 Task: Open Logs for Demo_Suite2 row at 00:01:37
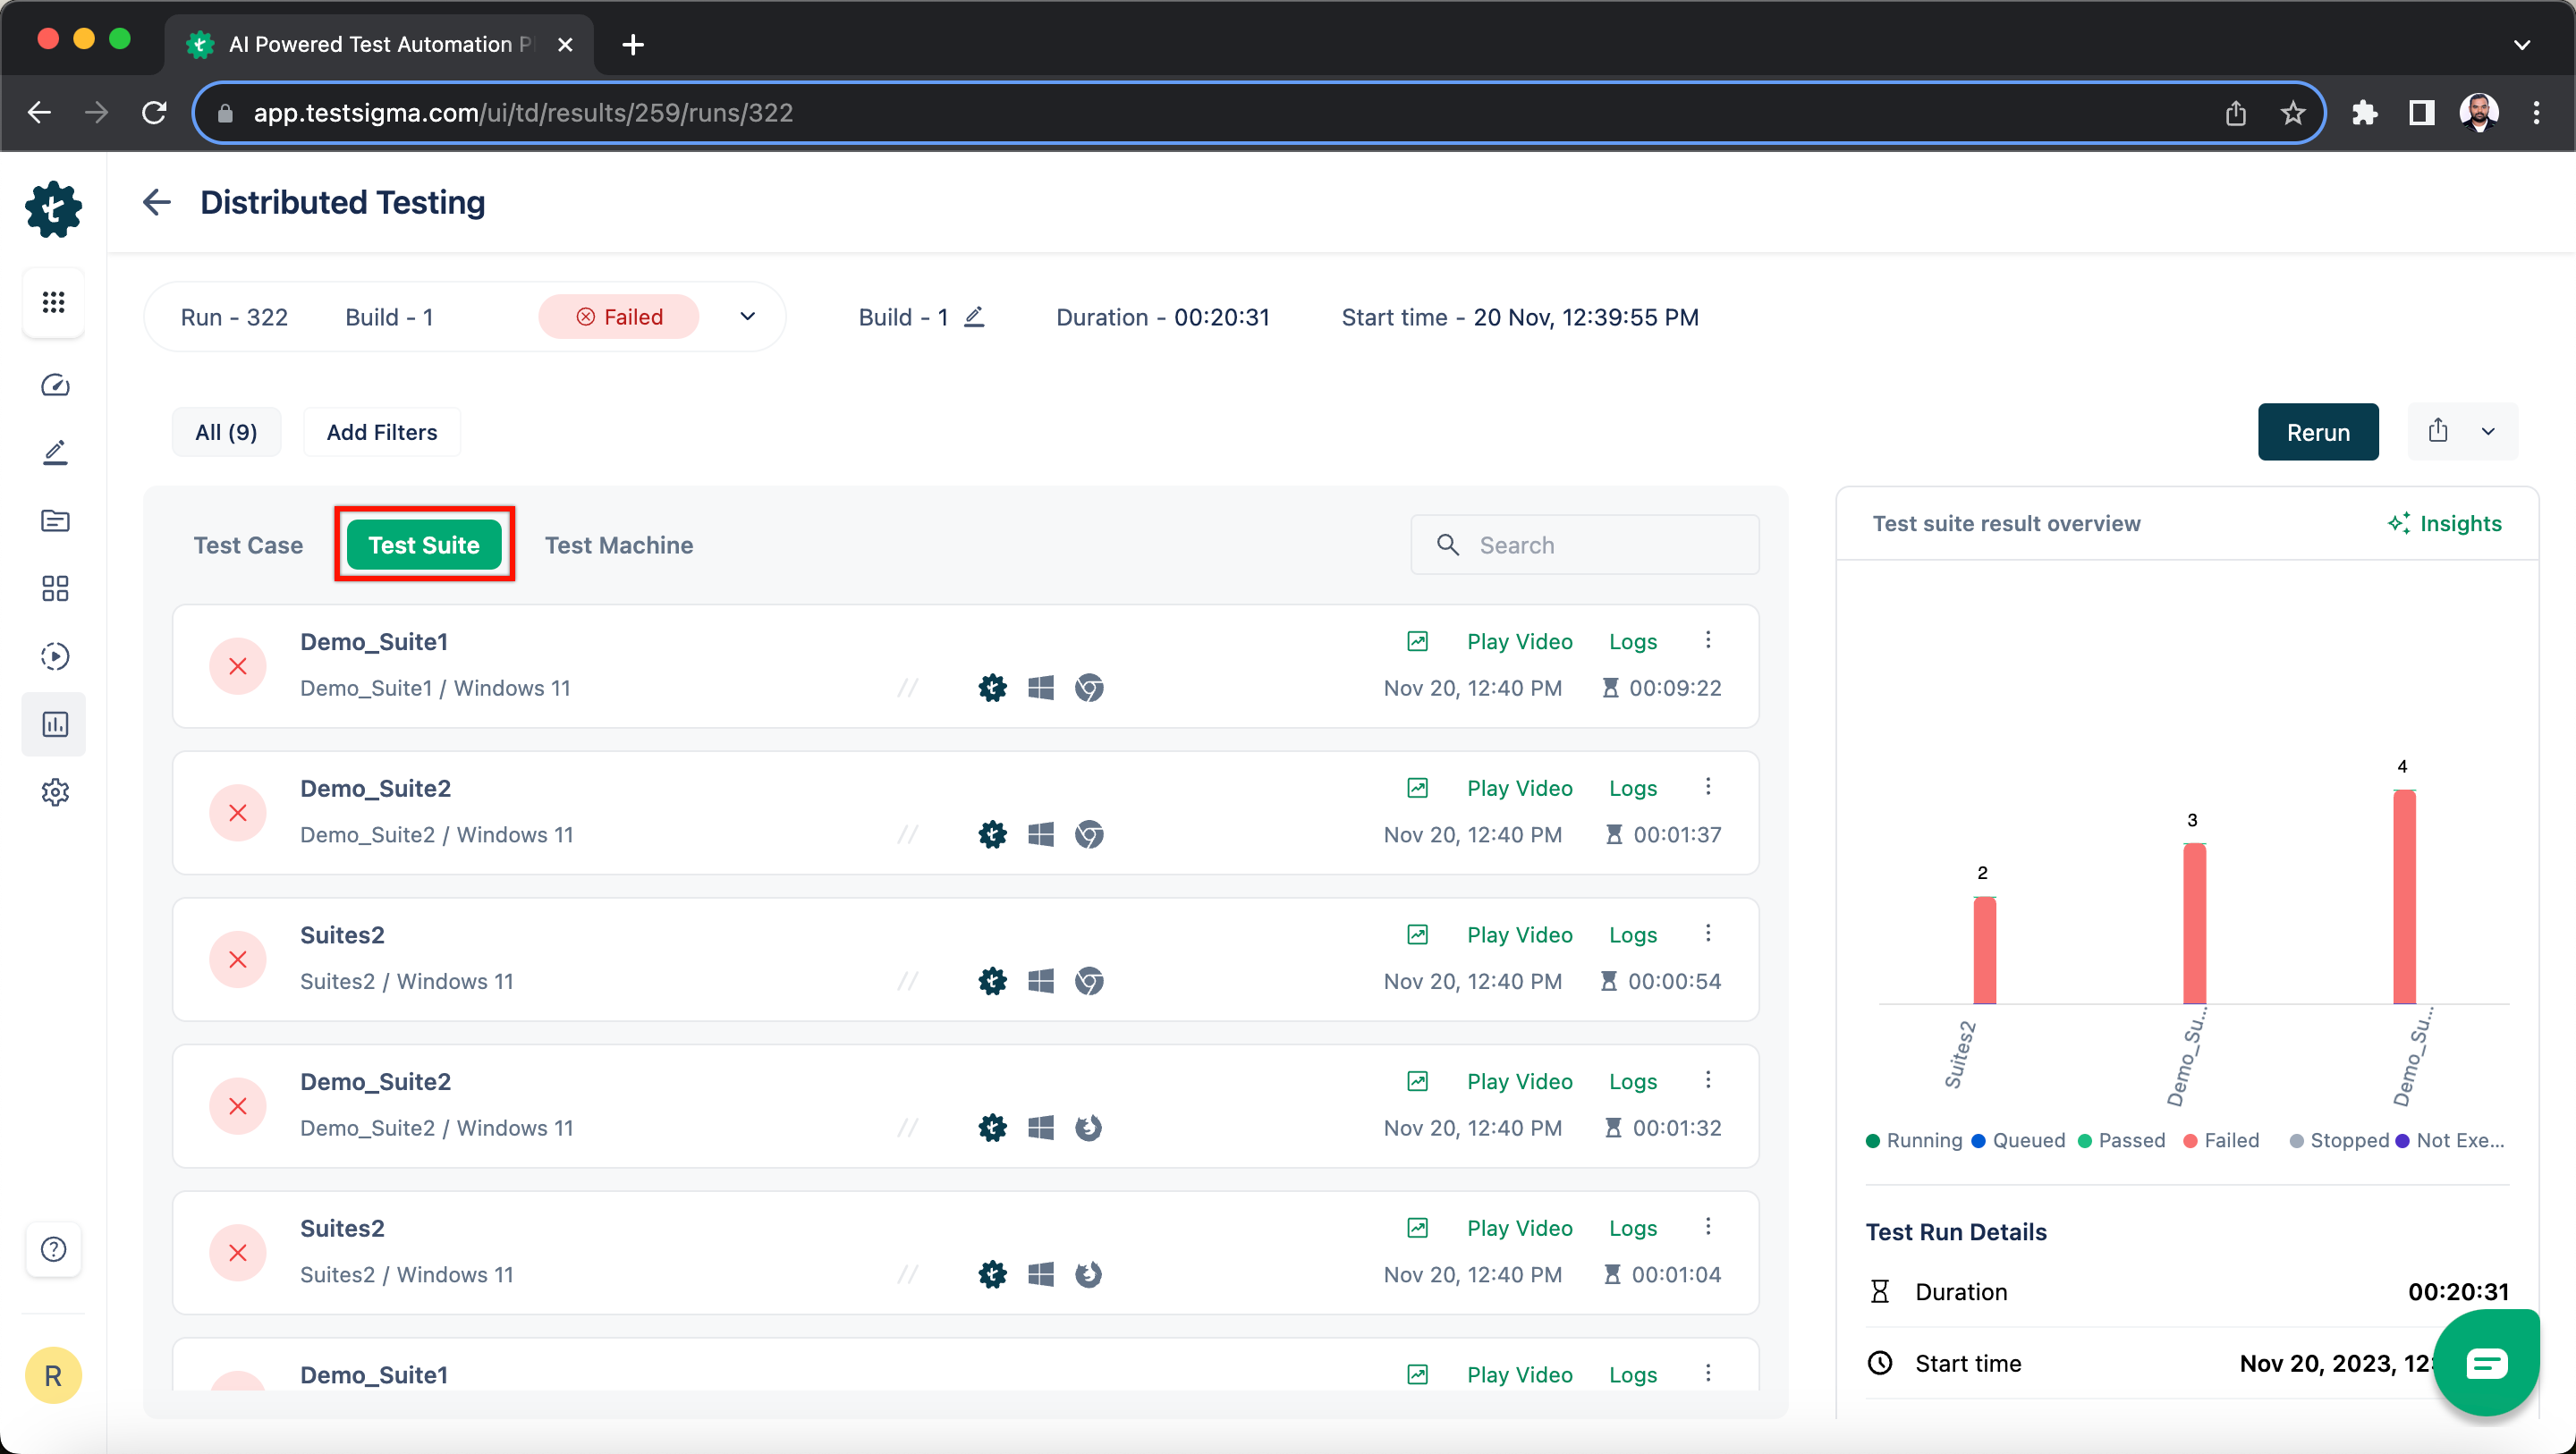coord(1633,788)
